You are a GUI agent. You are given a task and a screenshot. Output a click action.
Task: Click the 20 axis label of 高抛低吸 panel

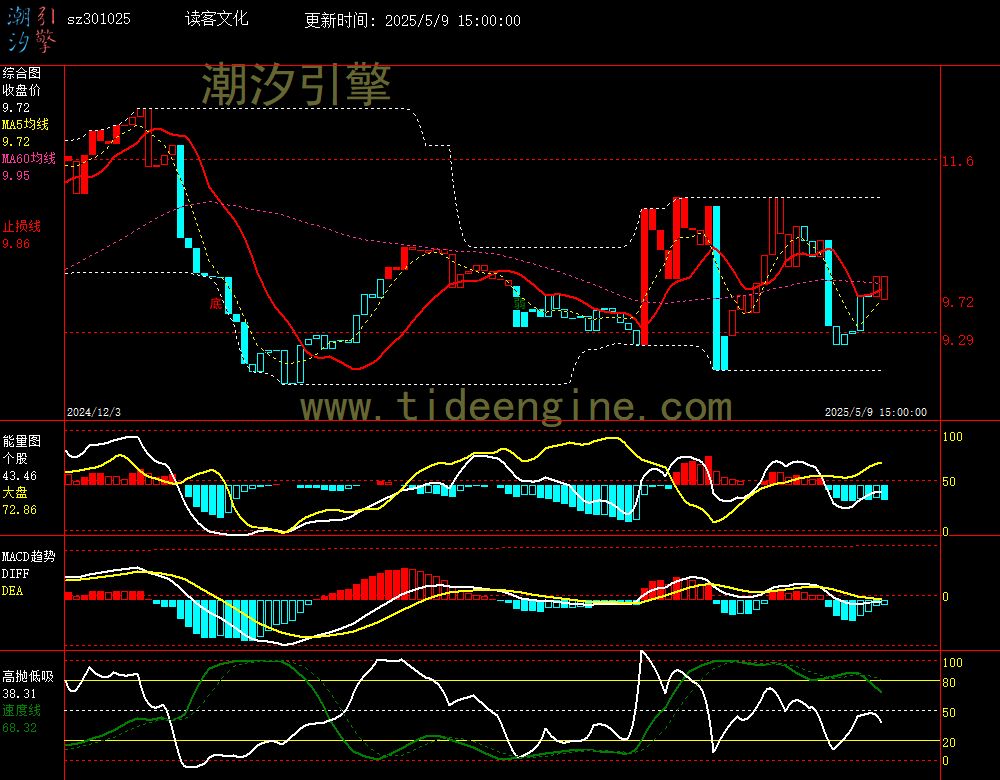[949, 743]
